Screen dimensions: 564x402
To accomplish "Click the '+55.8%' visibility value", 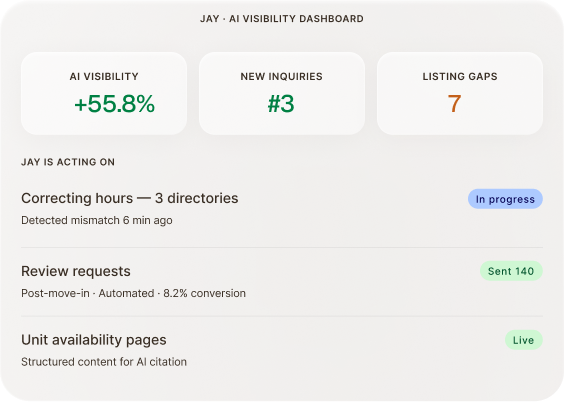I will click(114, 104).
